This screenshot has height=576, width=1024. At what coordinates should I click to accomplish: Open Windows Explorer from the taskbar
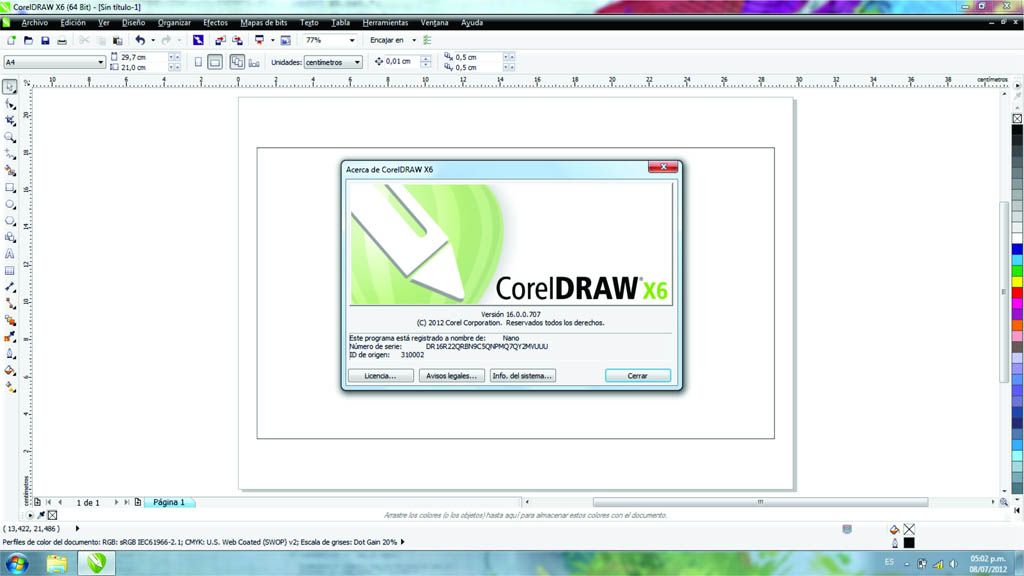[x=57, y=563]
